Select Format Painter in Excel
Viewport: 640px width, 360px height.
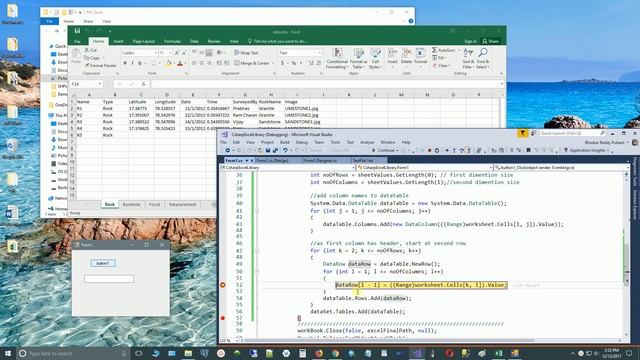point(100,65)
